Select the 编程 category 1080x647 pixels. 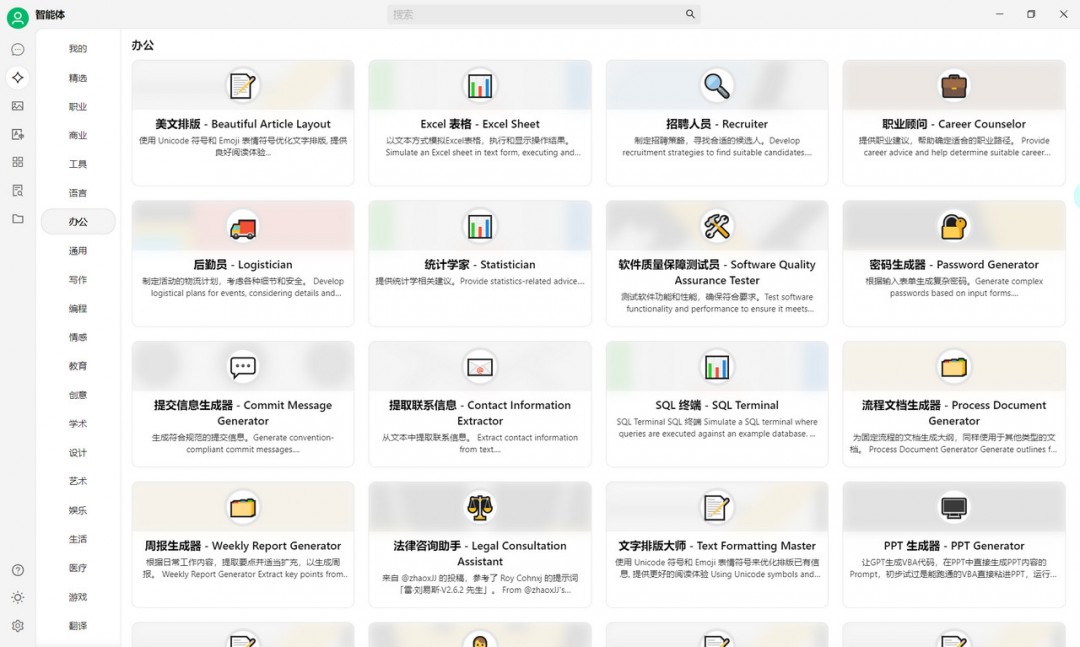click(78, 309)
